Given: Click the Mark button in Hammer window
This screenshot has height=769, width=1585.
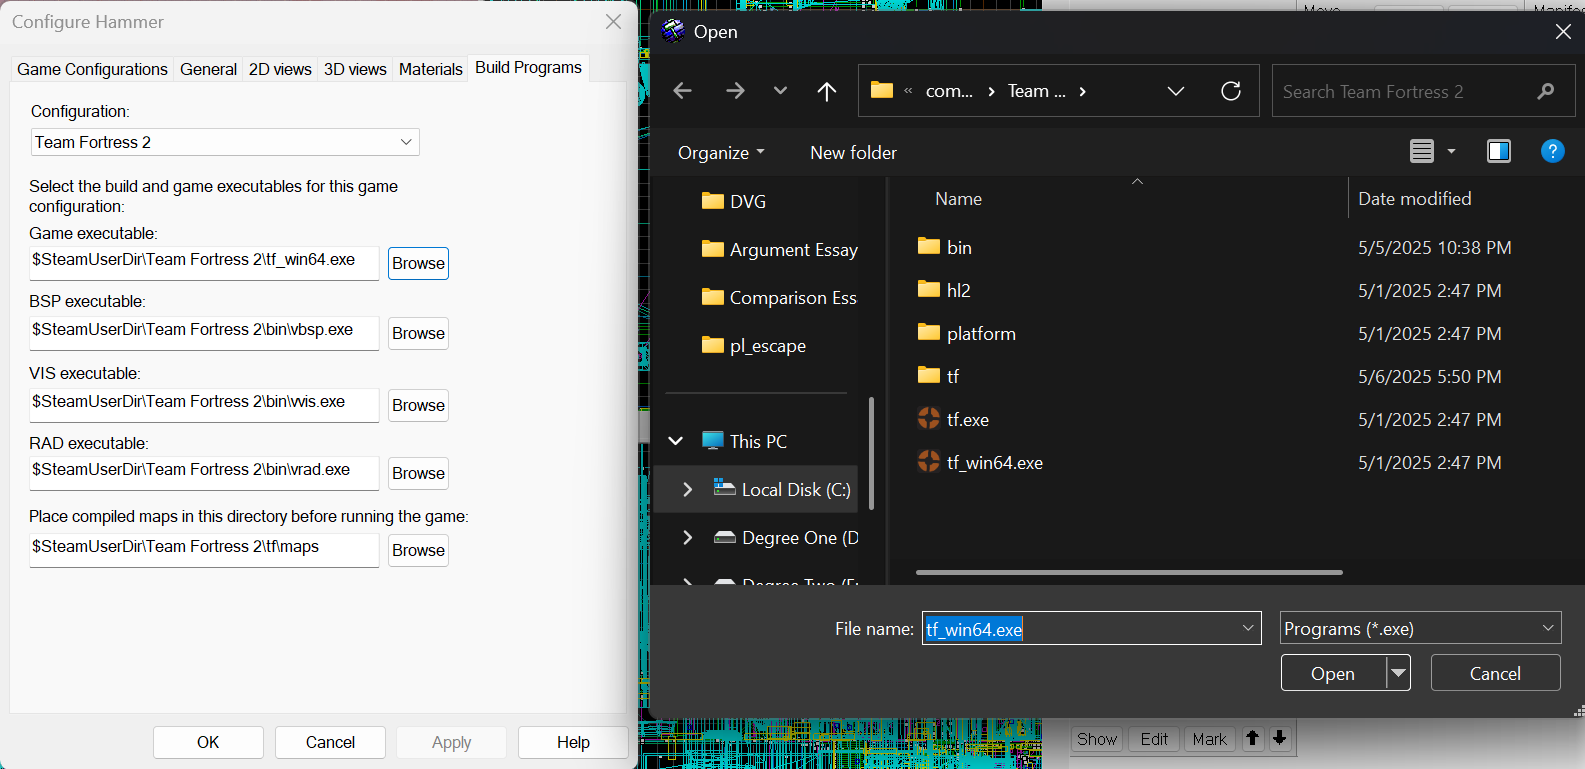Looking at the screenshot, I should tap(1209, 739).
